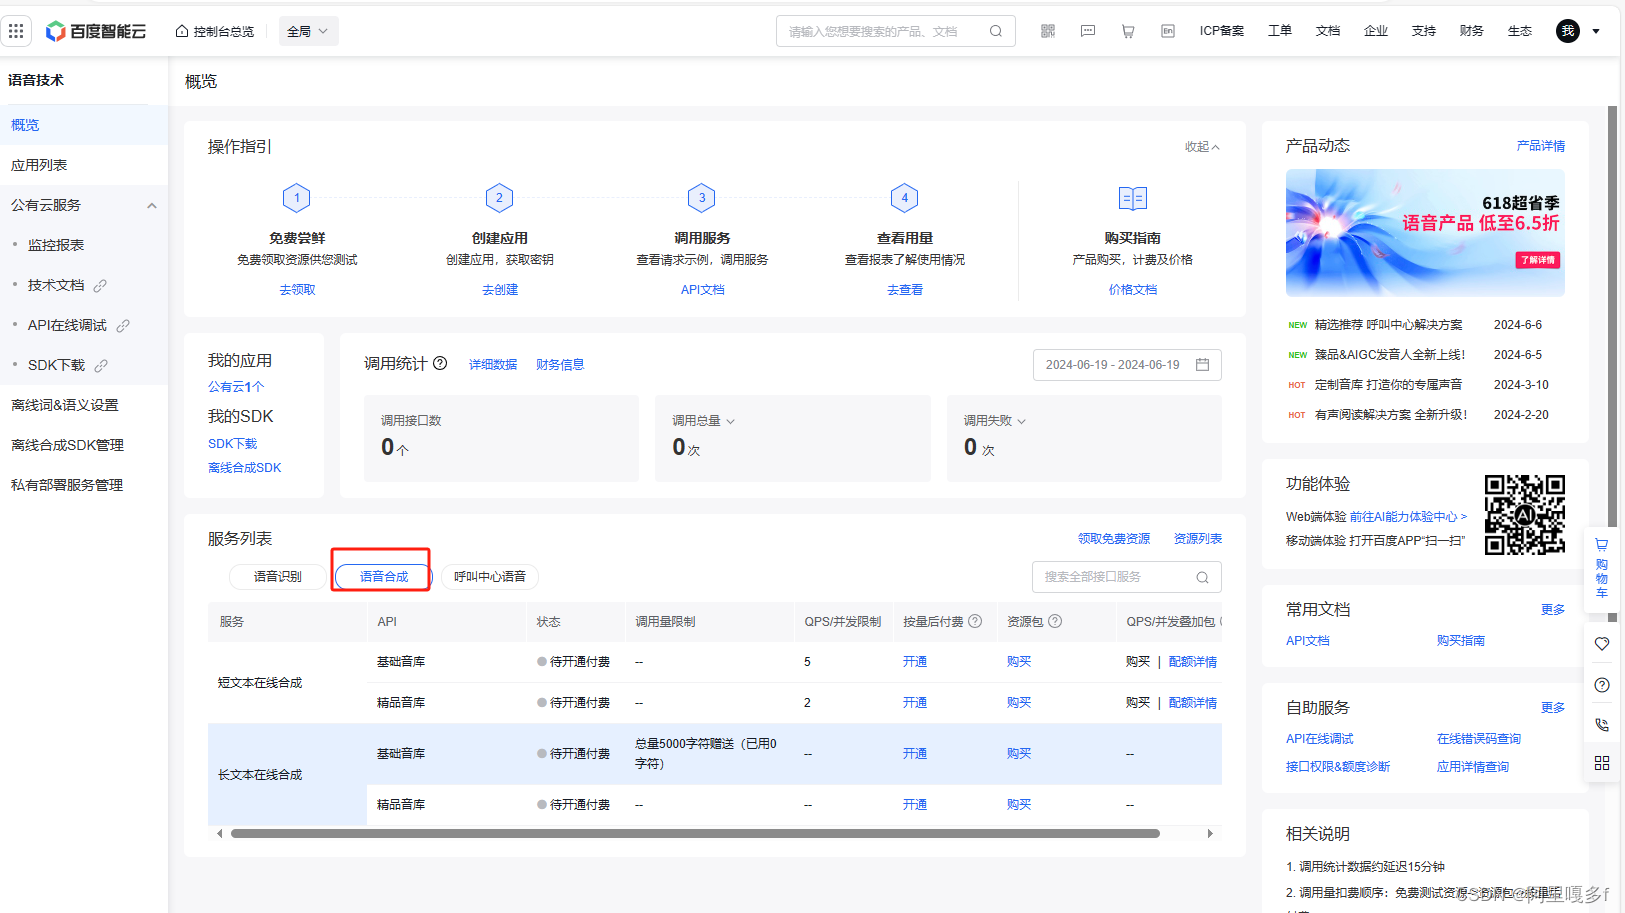Click the international 'En' icon in header
The height and width of the screenshot is (913, 1625).
tap(1168, 31)
